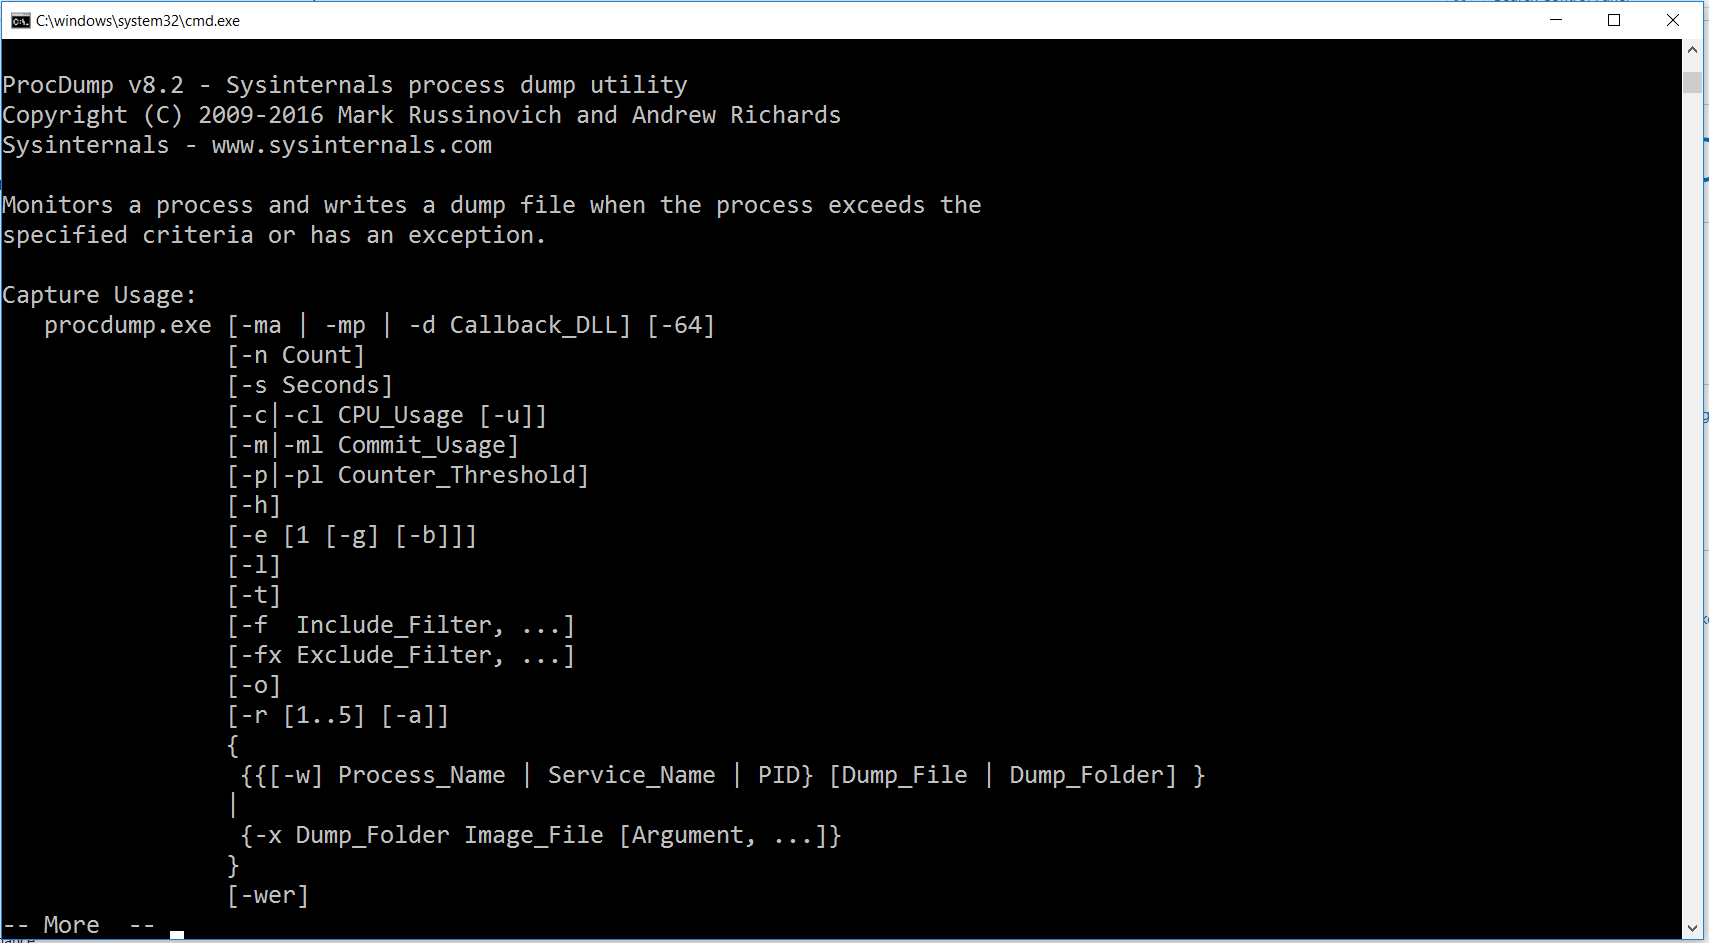Click the www.sysinternals.com text
1709x943 pixels.
pos(351,145)
